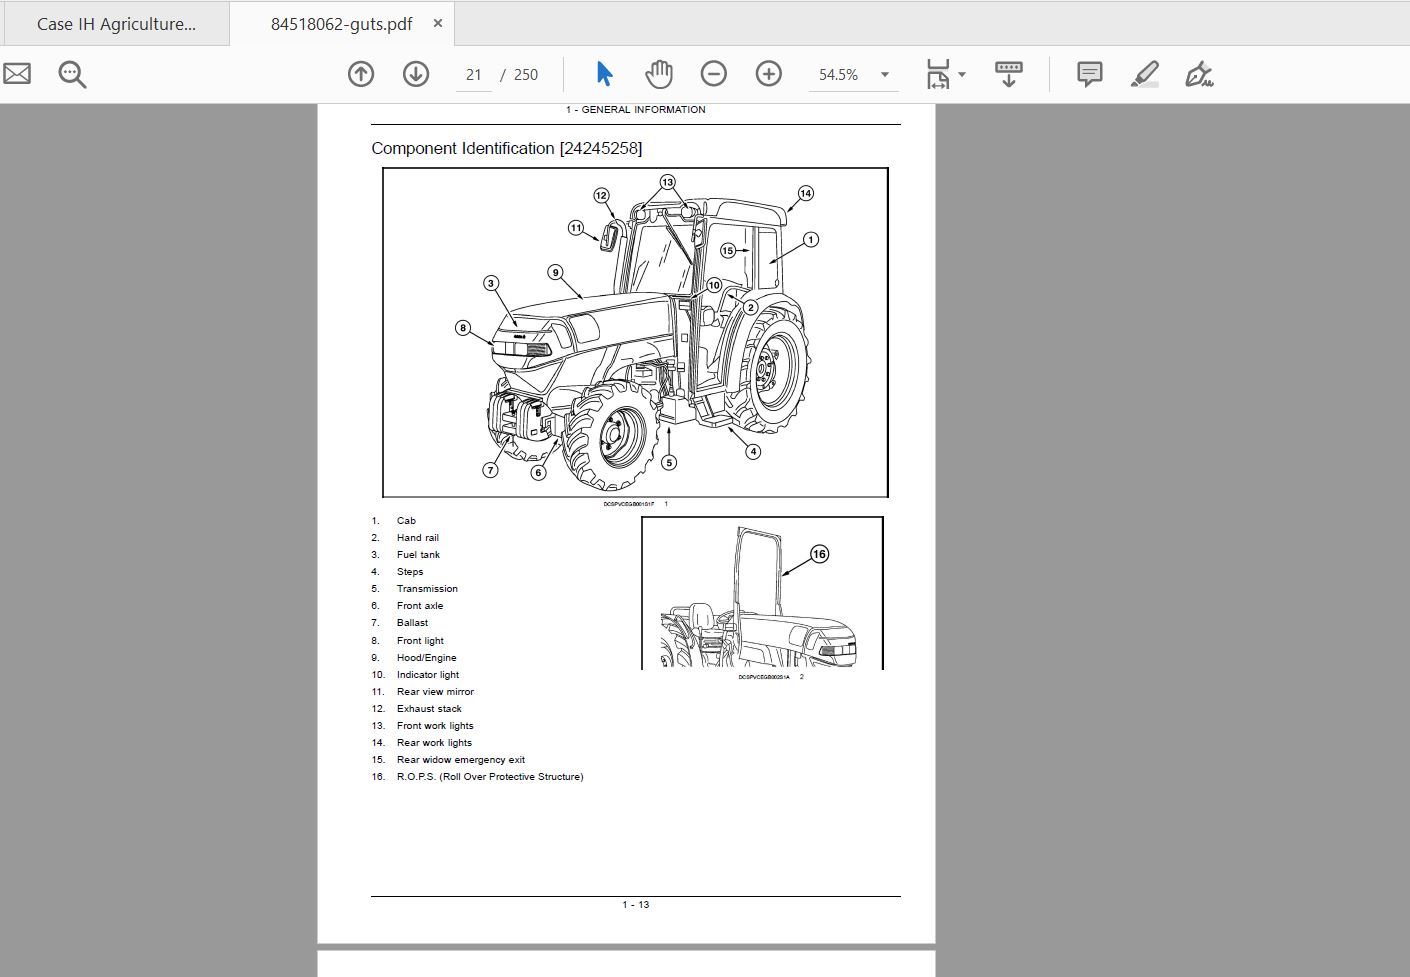Click list item 'Exhaust stack'
The height and width of the screenshot is (977, 1410).
point(429,709)
